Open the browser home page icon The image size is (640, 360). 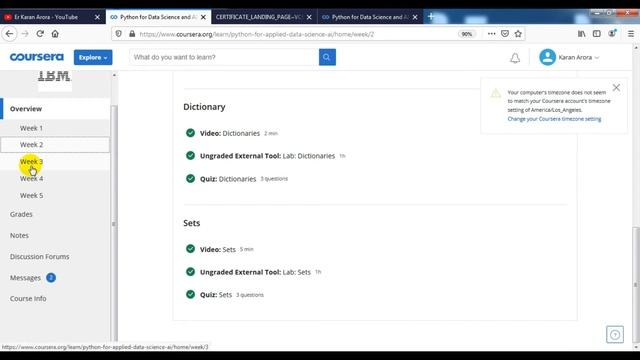[55, 34]
